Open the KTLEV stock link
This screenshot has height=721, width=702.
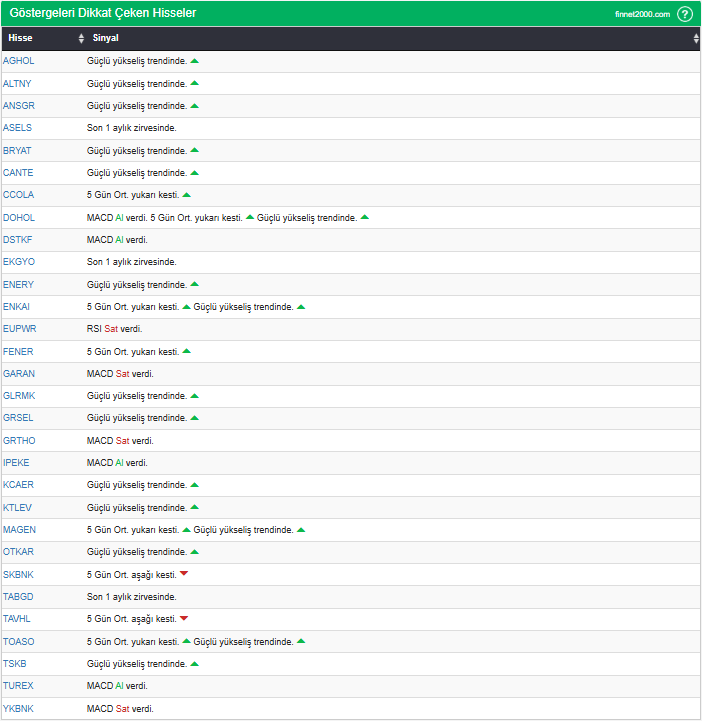tap(18, 507)
